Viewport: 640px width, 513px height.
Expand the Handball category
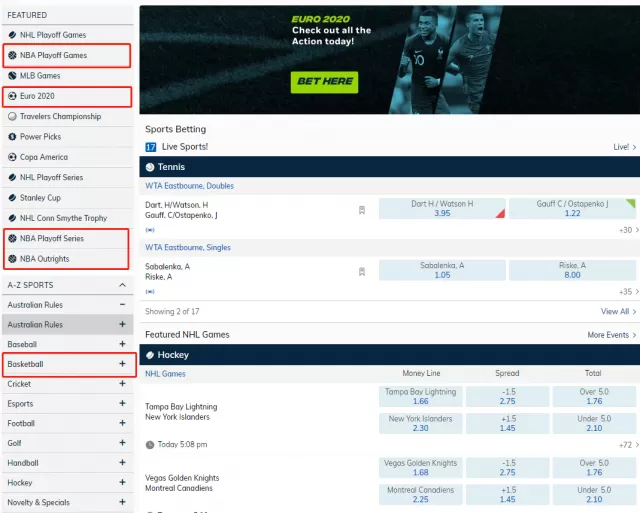[122, 462]
